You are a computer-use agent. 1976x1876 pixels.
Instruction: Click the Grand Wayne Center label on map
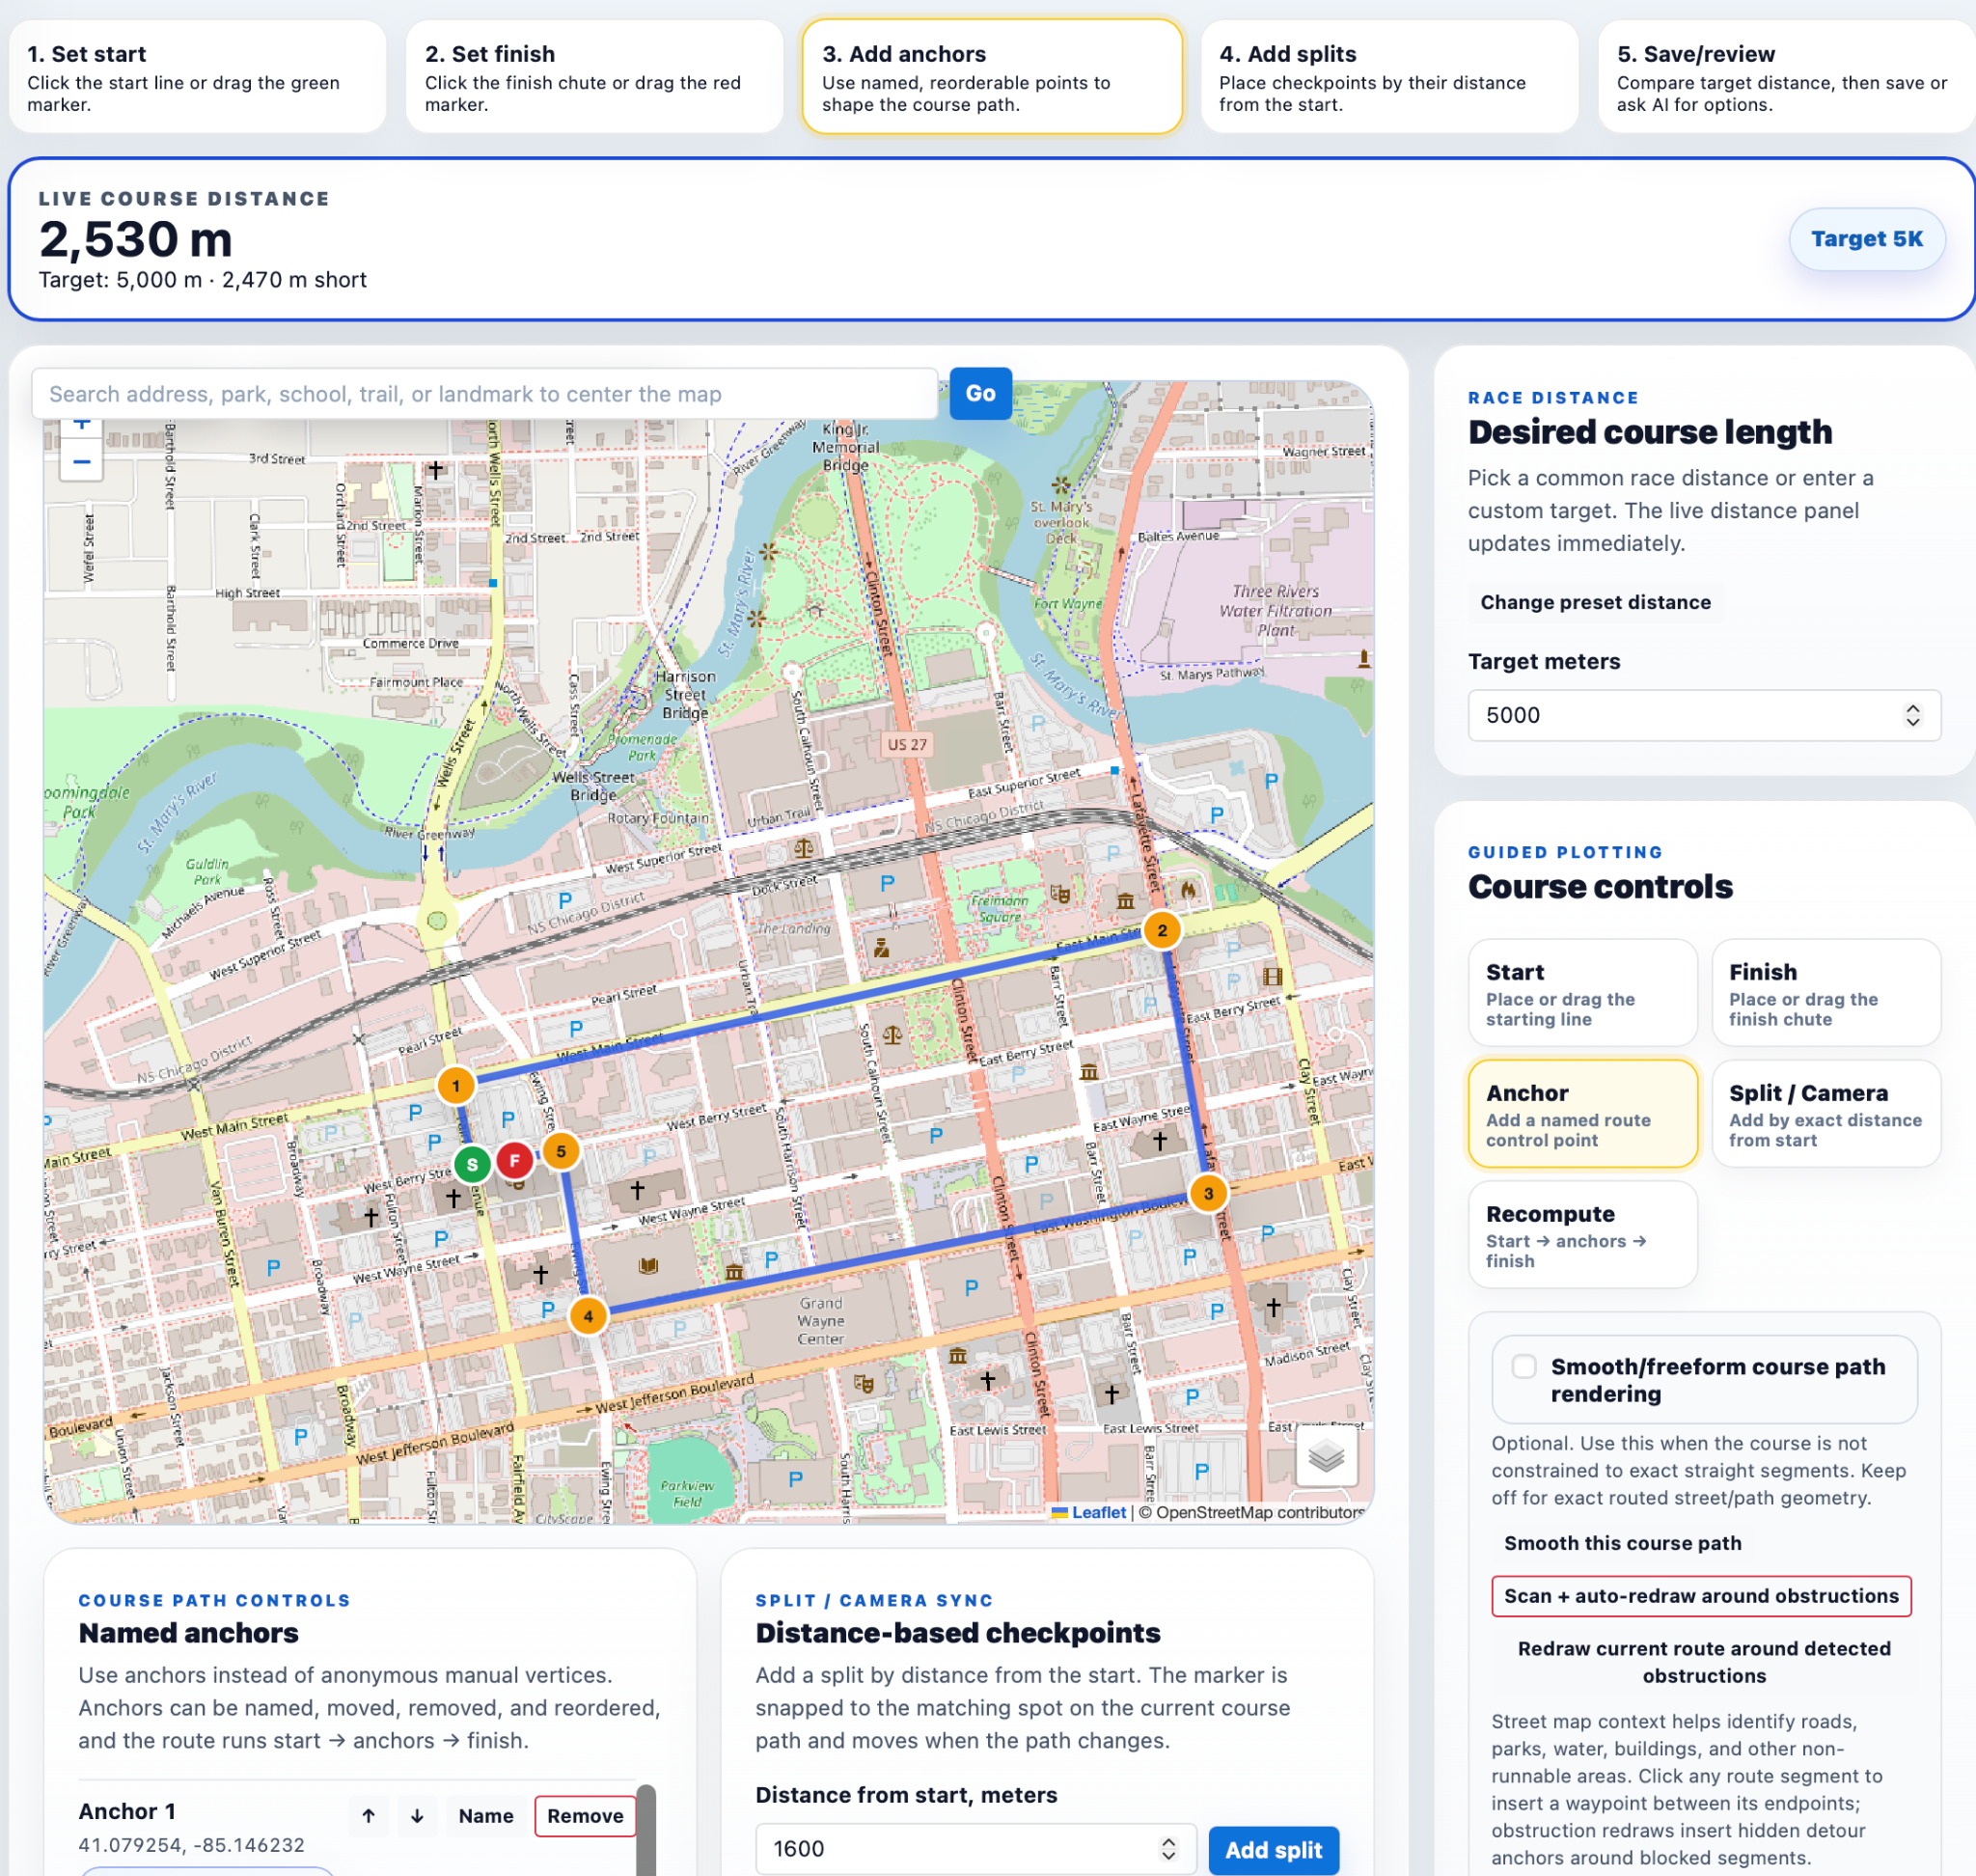click(x=821, y=1321)
